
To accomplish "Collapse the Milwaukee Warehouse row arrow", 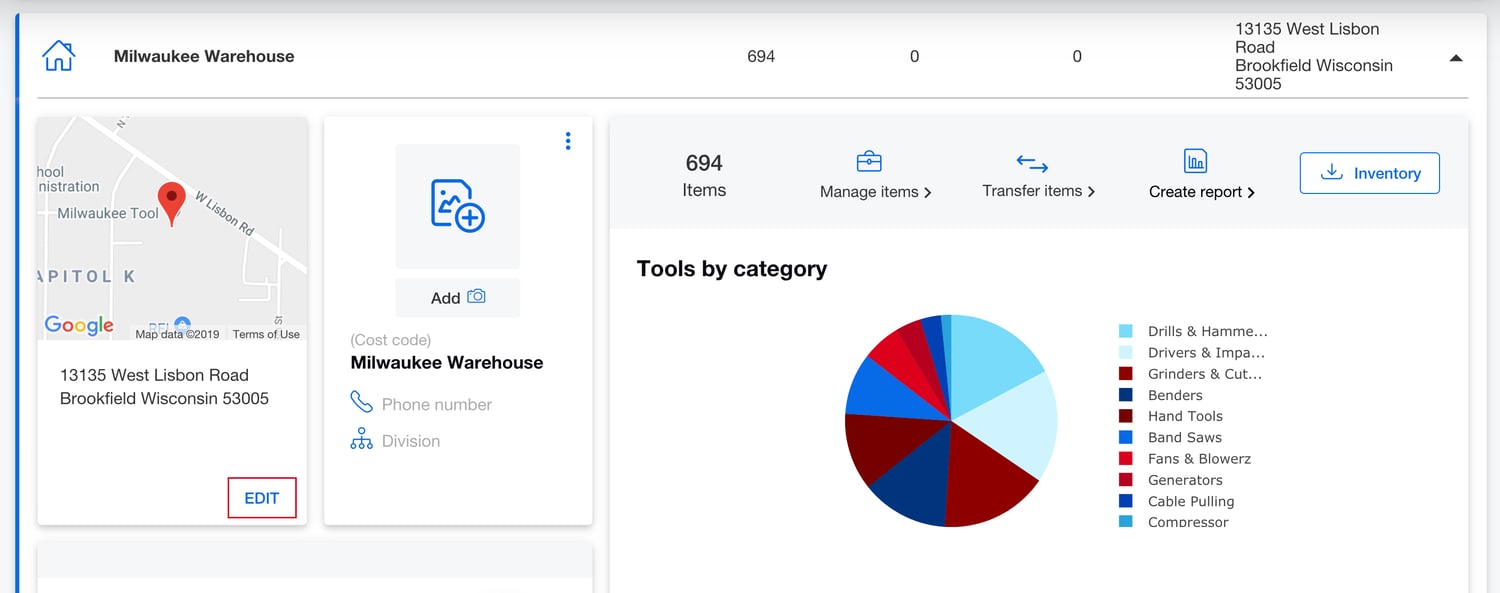I will pyautogui.click(x=1456, y=58).
